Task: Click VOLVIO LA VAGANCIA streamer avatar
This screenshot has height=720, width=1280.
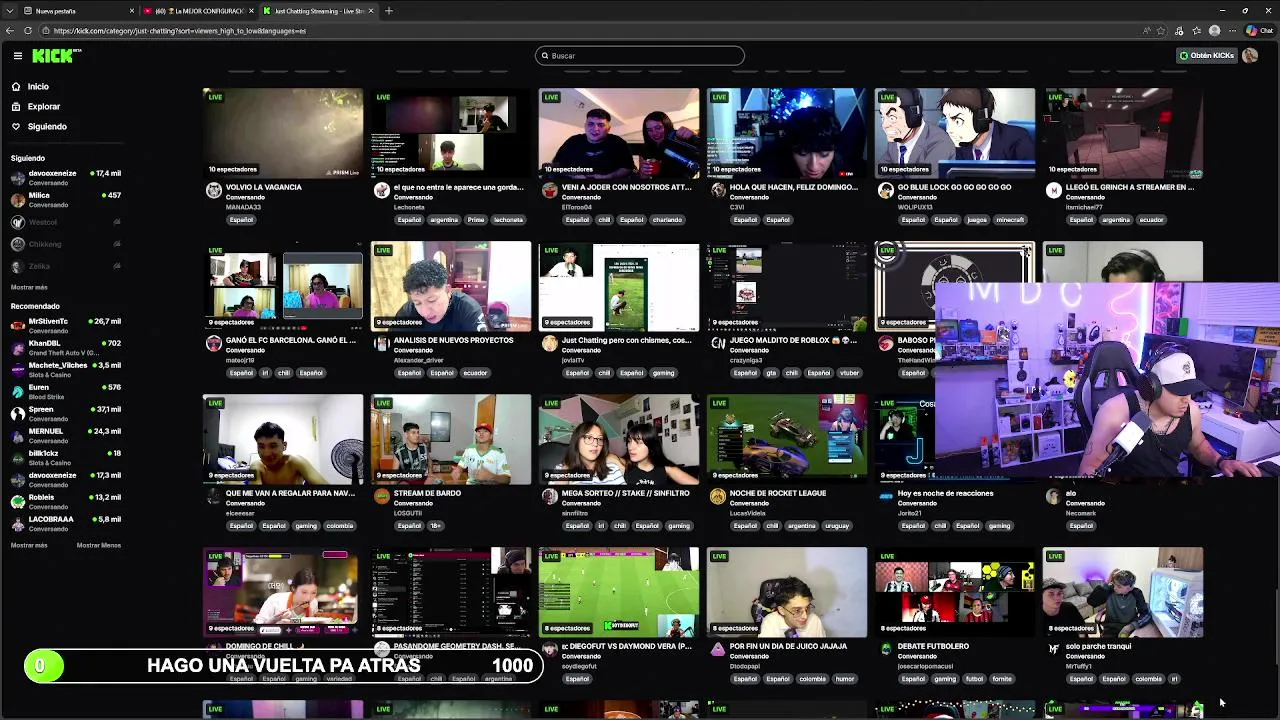Action: coord(213,191)
